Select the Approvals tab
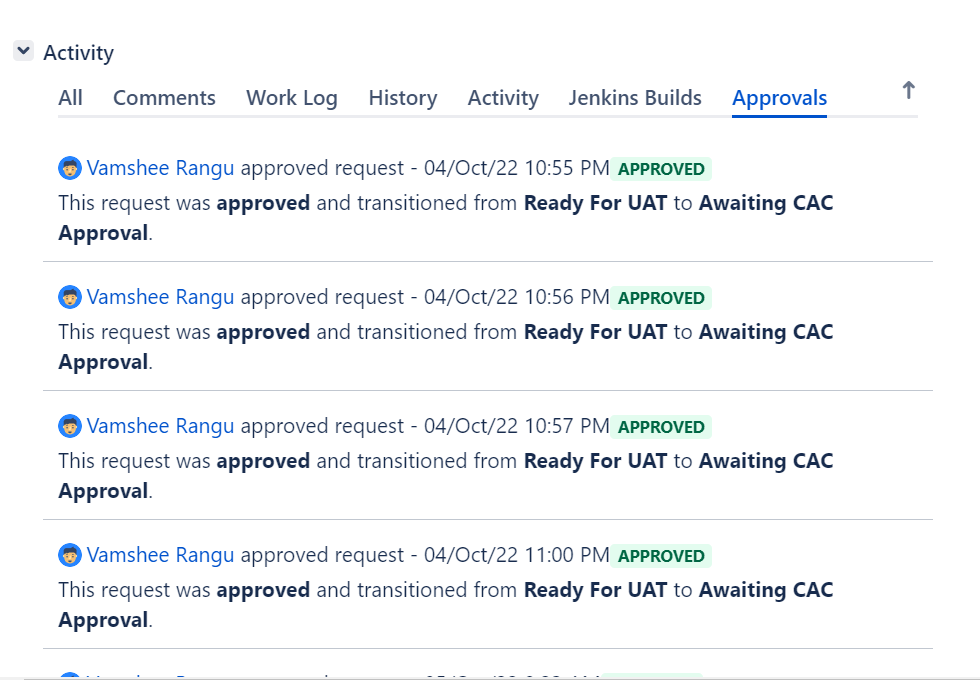Screen dimensions: 980x680 [x=779, y=98]
